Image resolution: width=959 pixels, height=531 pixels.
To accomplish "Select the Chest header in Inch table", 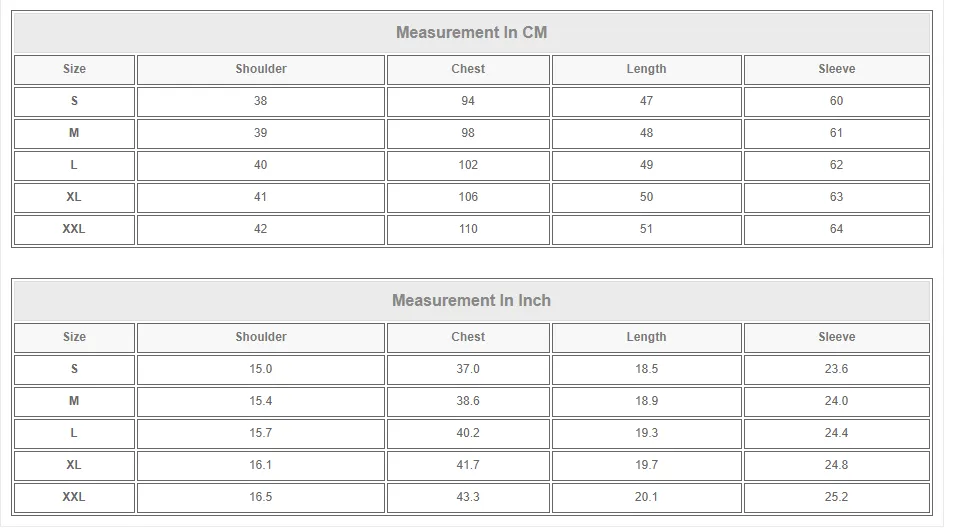I will click(x=468, y=337).
